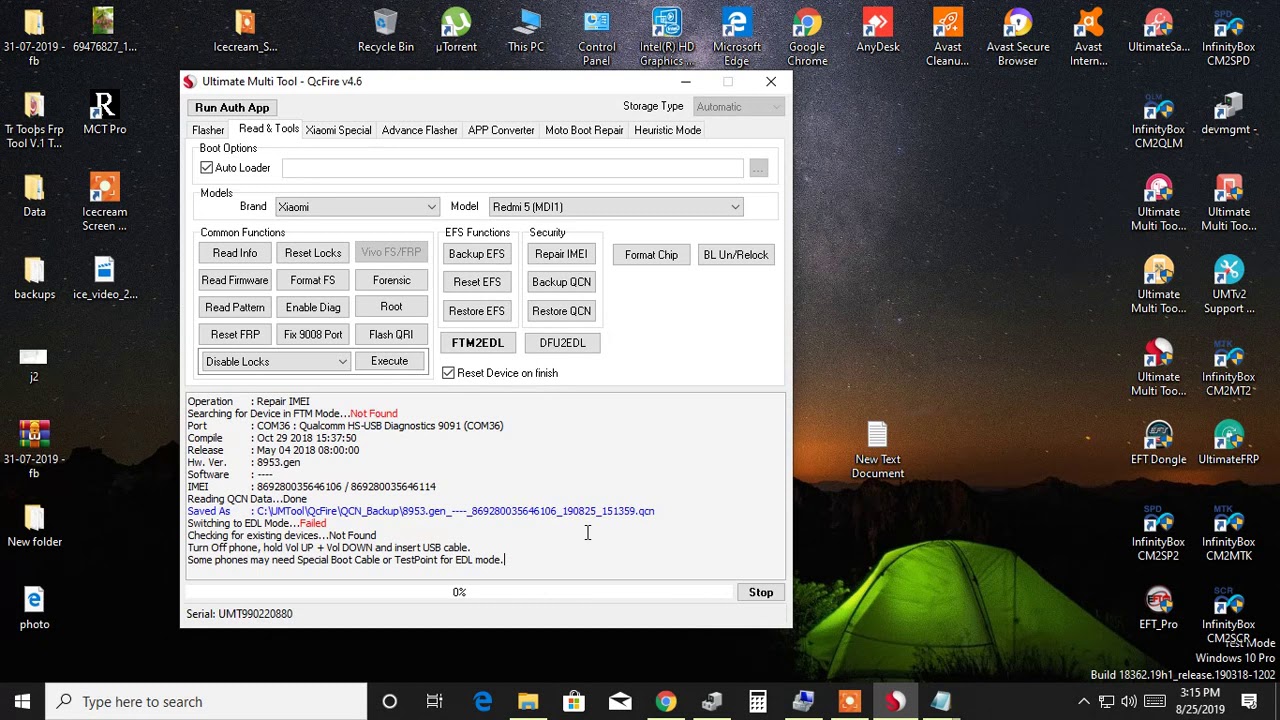The width and height of the screenshot is (1280, 720).
Task: Click the Read Info button
Action: pos(235,253)
